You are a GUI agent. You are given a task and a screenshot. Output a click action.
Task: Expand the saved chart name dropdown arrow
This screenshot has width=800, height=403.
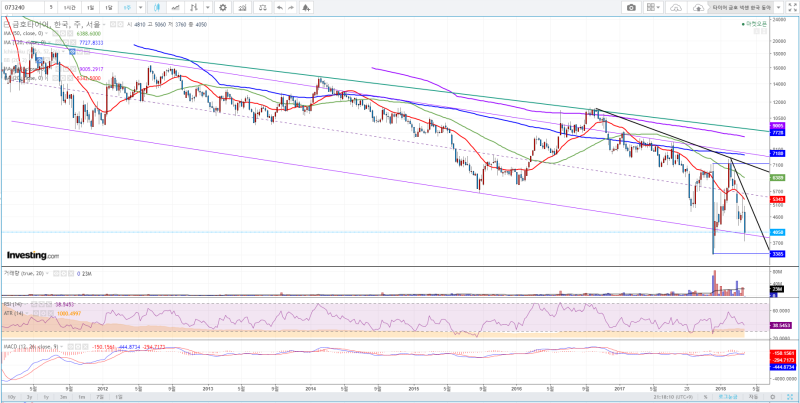778,8
